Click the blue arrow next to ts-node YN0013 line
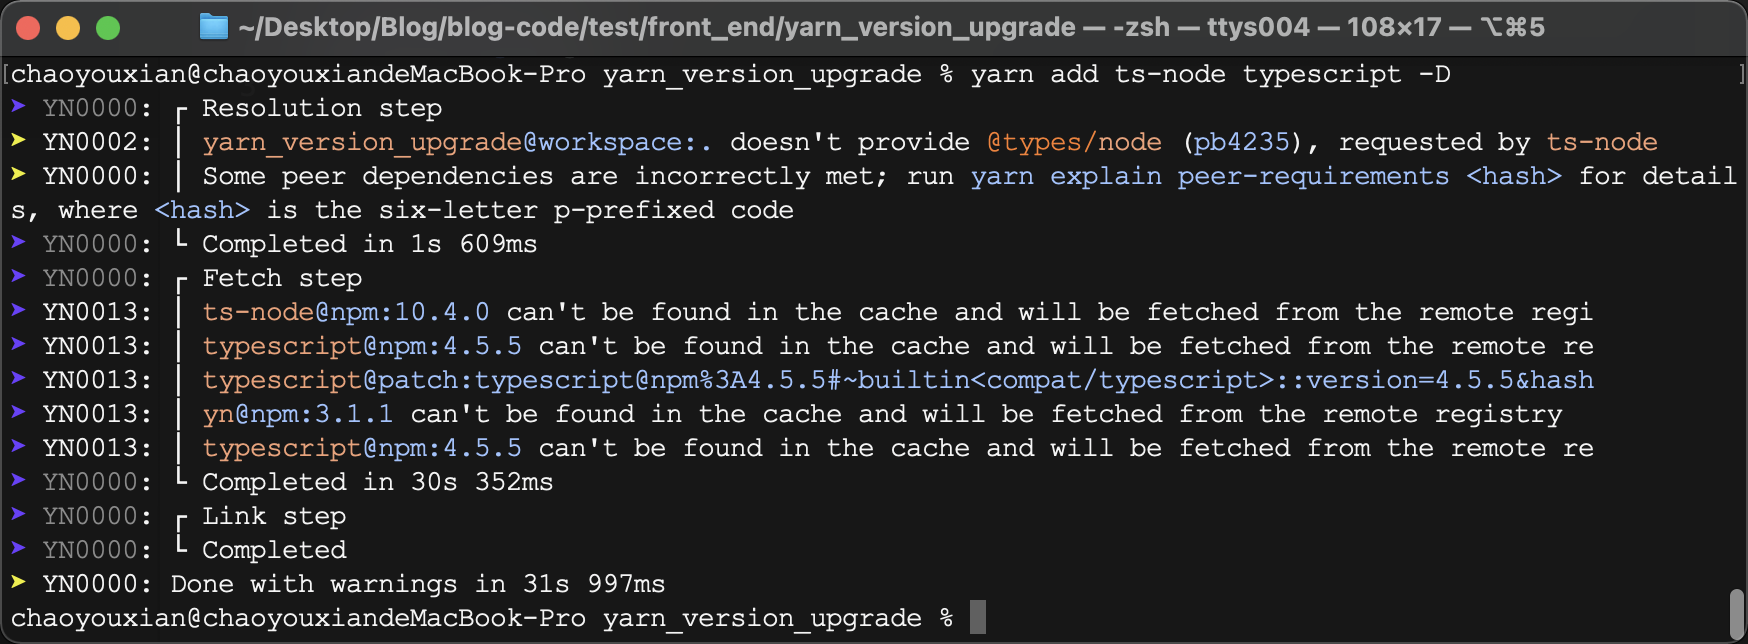This screenshot has height=644, width=1748. (x=18, y=311)
